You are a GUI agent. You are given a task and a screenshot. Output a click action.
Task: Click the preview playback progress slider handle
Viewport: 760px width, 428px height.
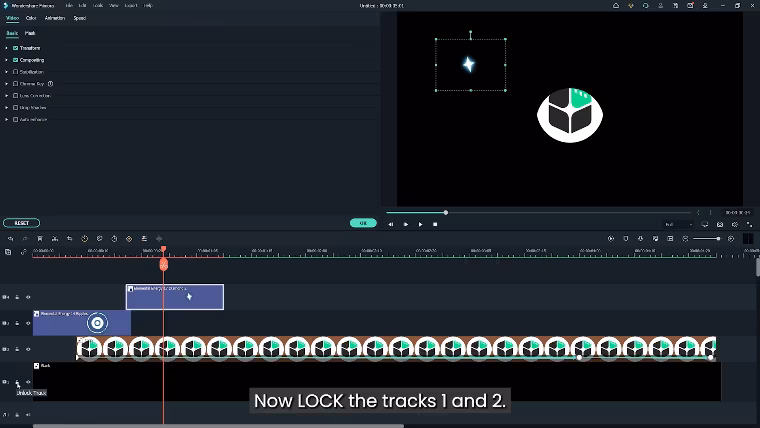click(445, 212)
